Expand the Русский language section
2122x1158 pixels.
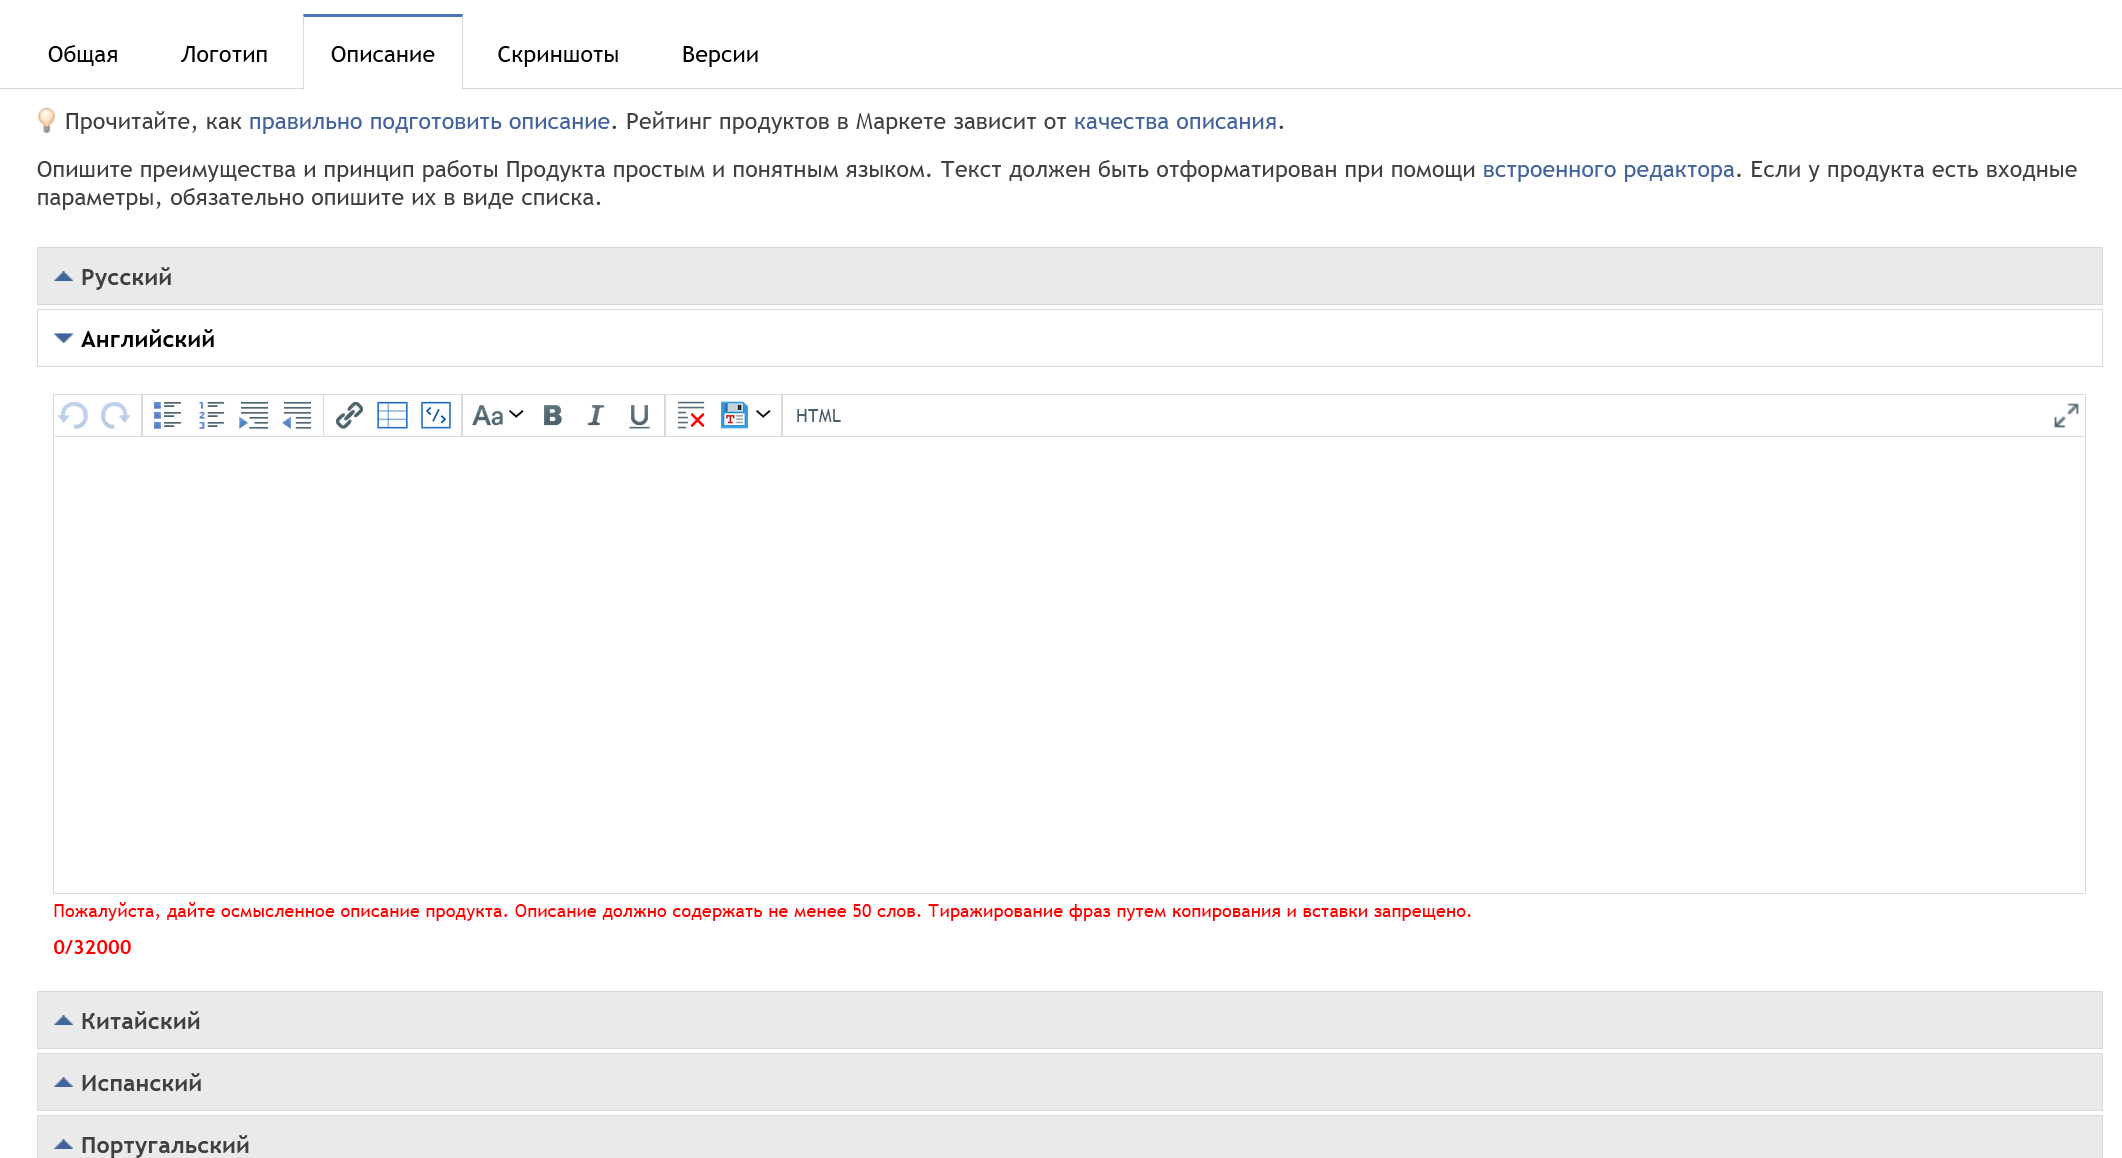126,277
